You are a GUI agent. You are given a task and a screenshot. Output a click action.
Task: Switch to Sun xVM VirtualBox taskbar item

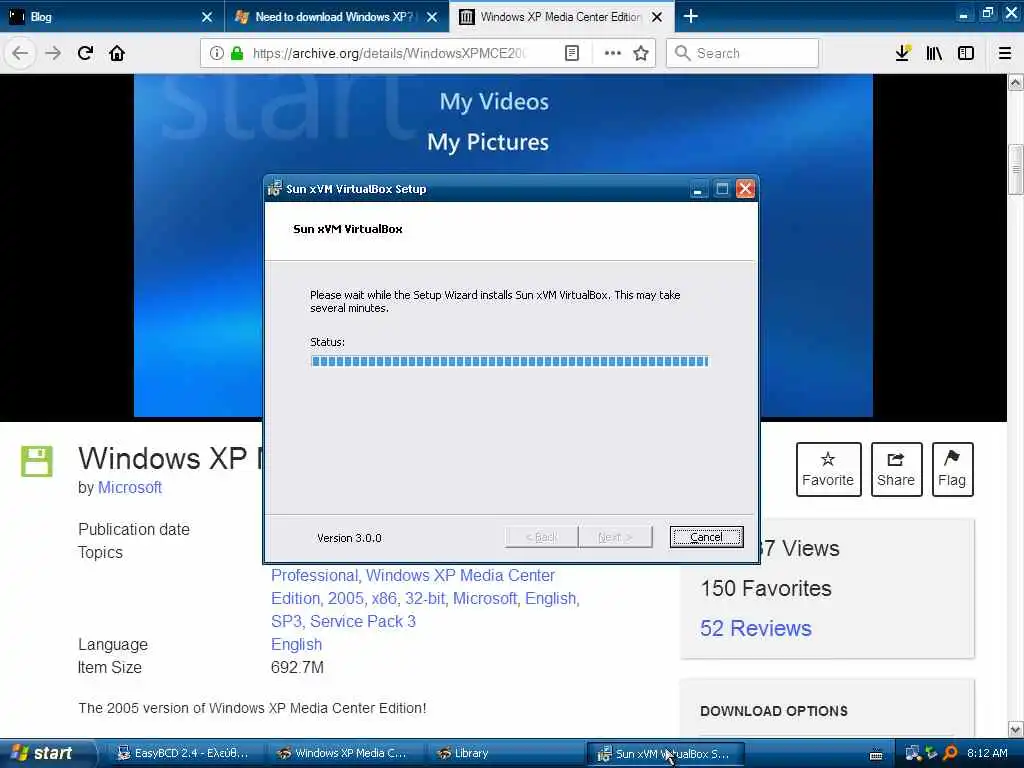(x=664, y=753)
